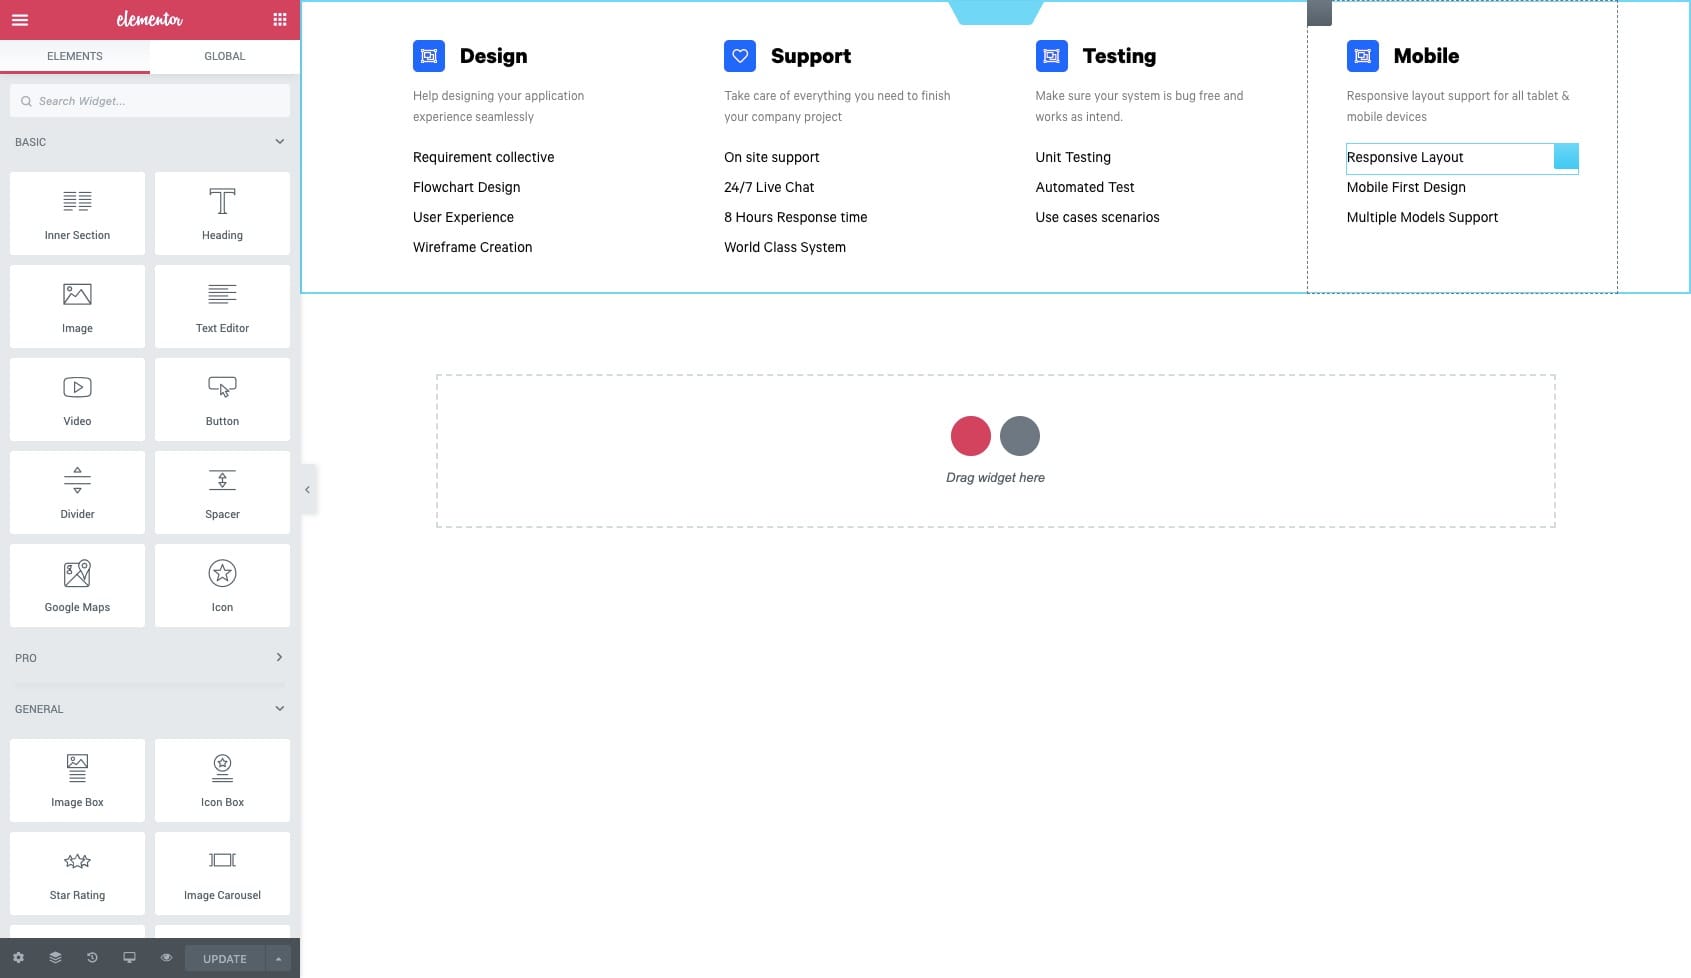Image resolution: width=1691 pixels, height=978 pixels.
Task: Toggle the preview eye icon
Action: 166,957
